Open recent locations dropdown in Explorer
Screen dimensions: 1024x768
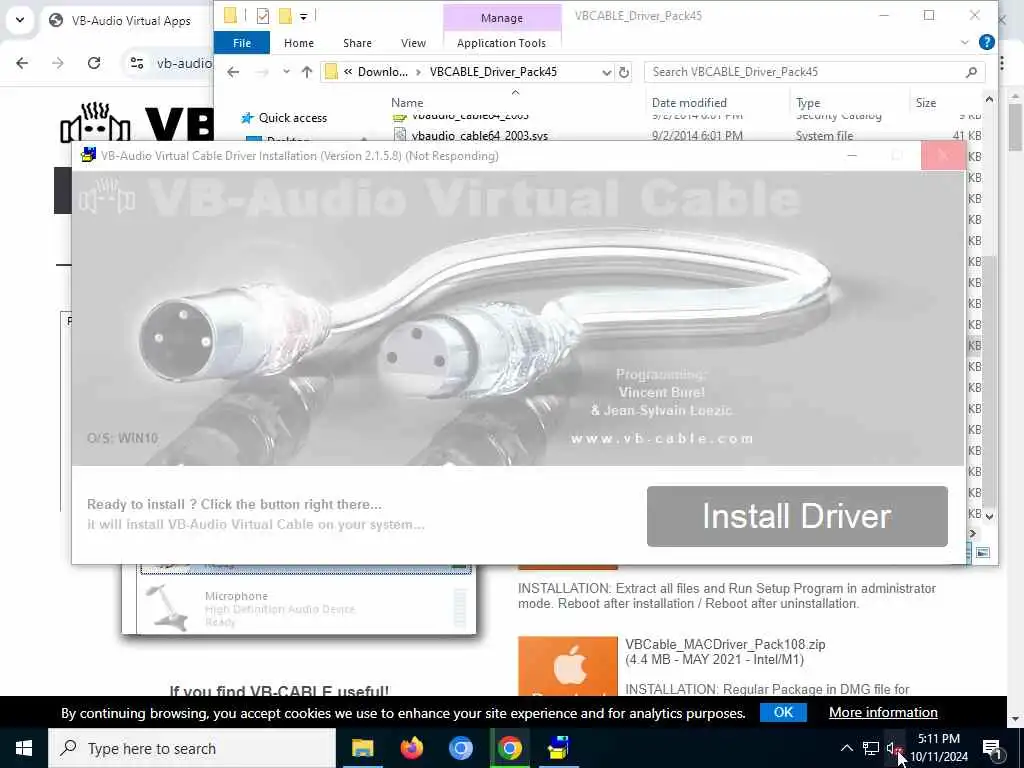(286, 72)
